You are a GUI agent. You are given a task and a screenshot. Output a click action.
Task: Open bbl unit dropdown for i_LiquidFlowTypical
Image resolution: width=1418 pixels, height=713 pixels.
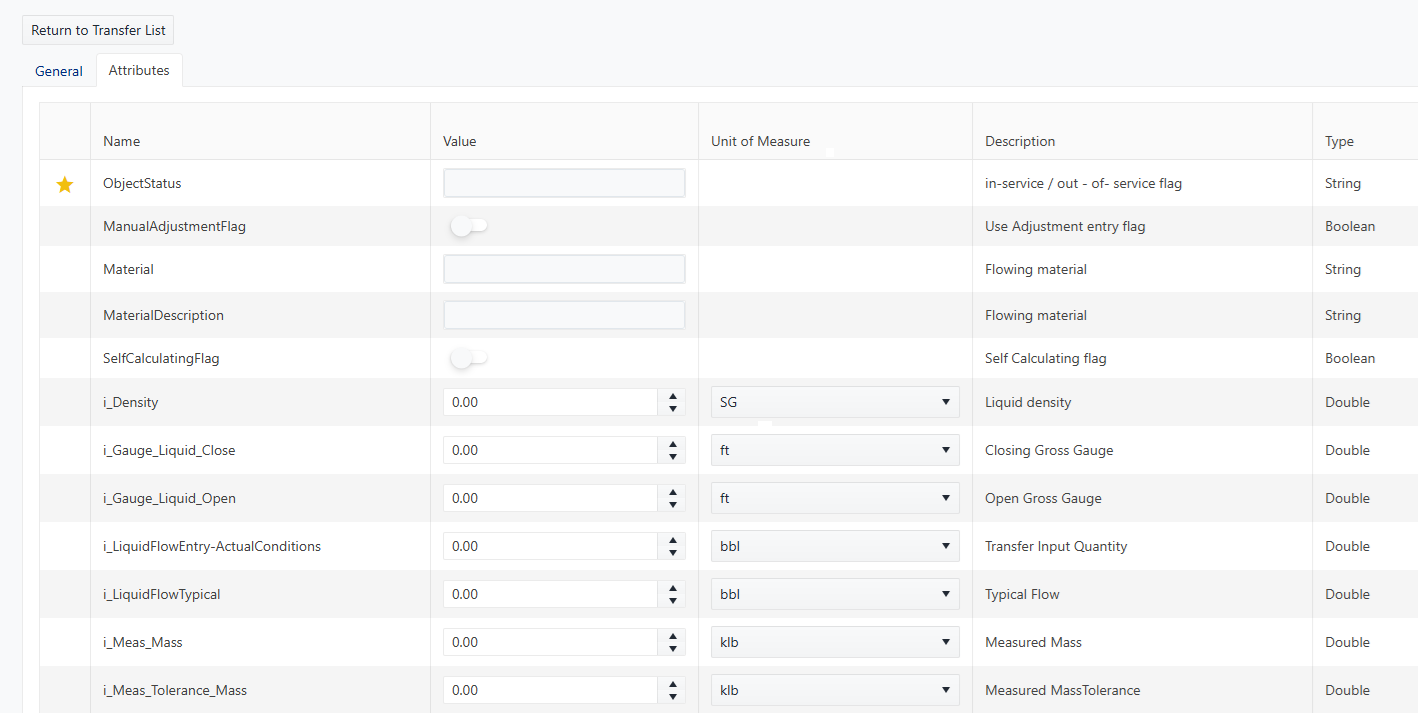coord(834,594)
